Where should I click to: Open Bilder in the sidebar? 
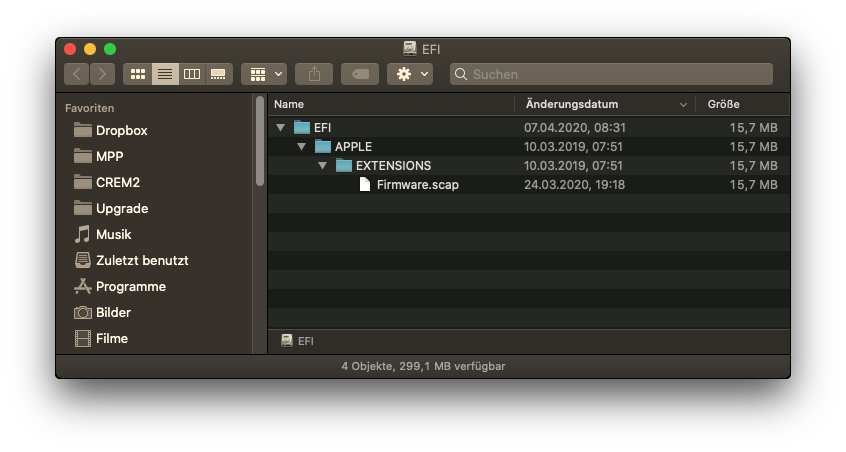(102, 312)
